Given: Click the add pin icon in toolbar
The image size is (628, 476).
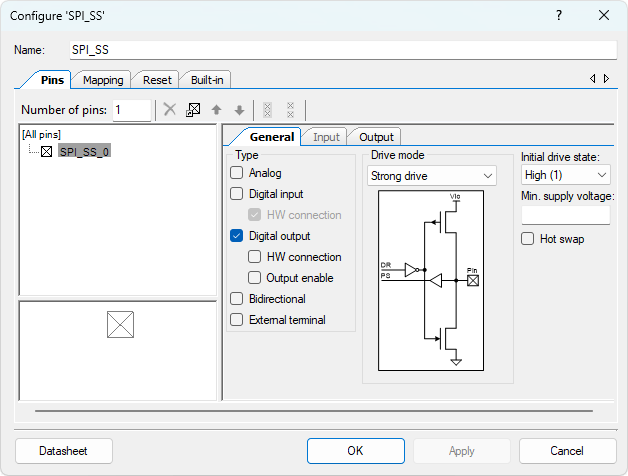Looking at the screenshot, I should (x=193, y=110).
